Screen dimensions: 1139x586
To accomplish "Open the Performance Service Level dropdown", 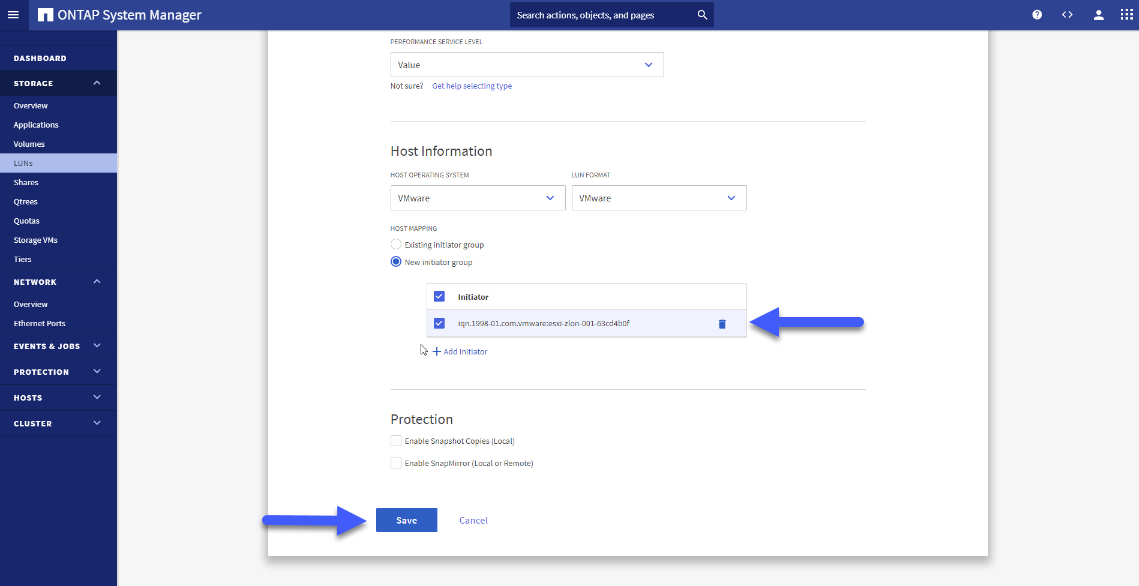I will coord(527,65).
